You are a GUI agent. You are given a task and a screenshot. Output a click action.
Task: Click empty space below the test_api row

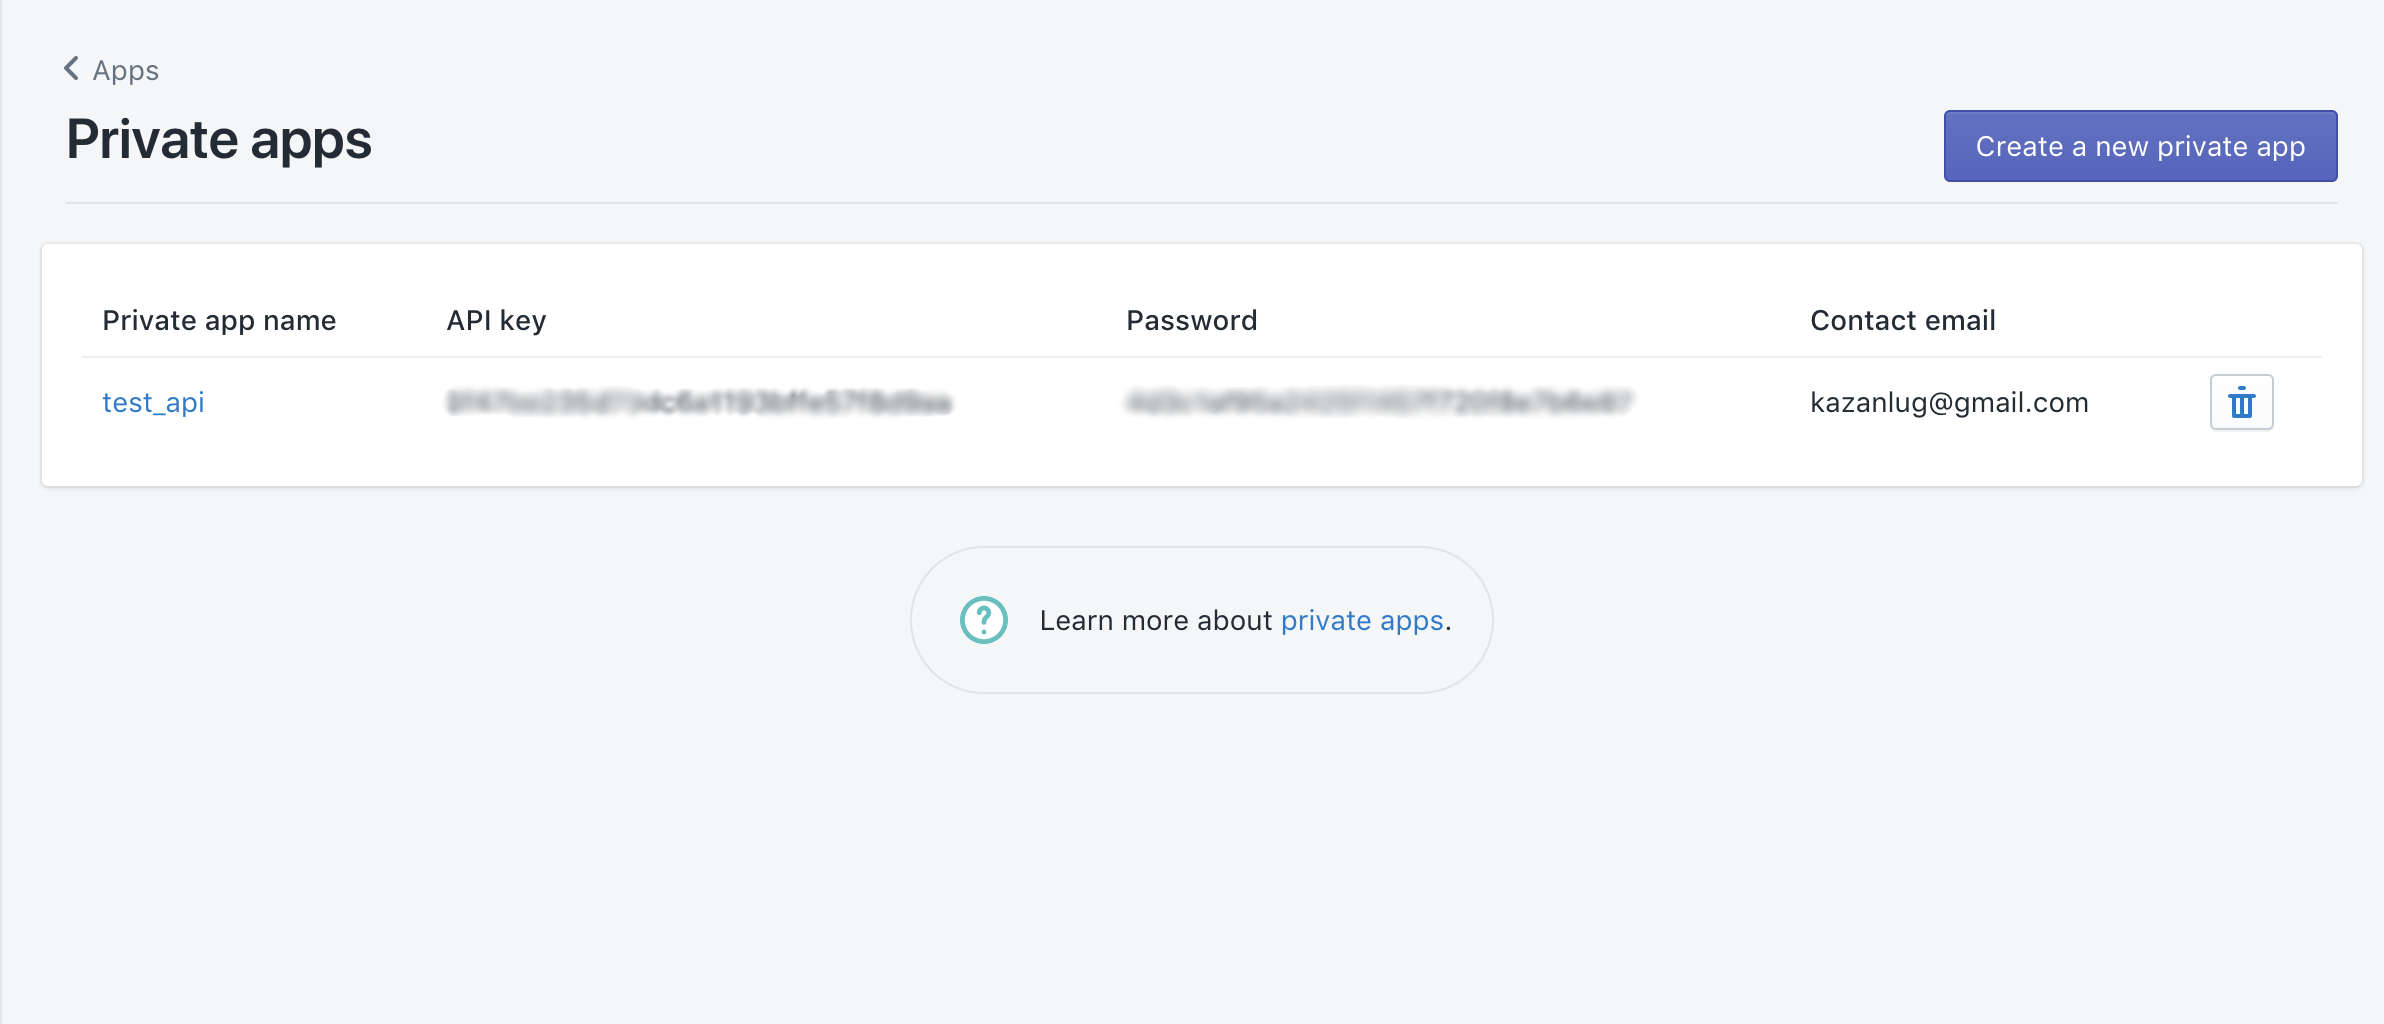[x=1200, y=460]
